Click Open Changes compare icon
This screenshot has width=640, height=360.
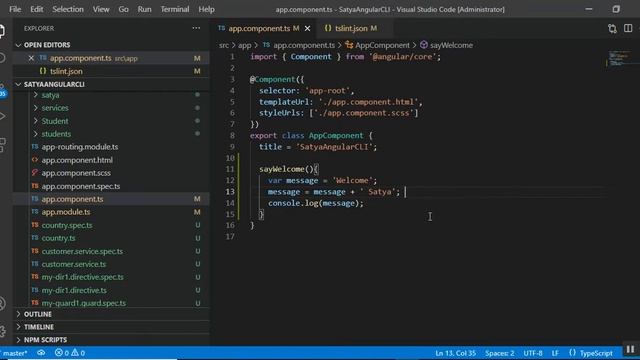pyautogui.click(x=612, y=29)
